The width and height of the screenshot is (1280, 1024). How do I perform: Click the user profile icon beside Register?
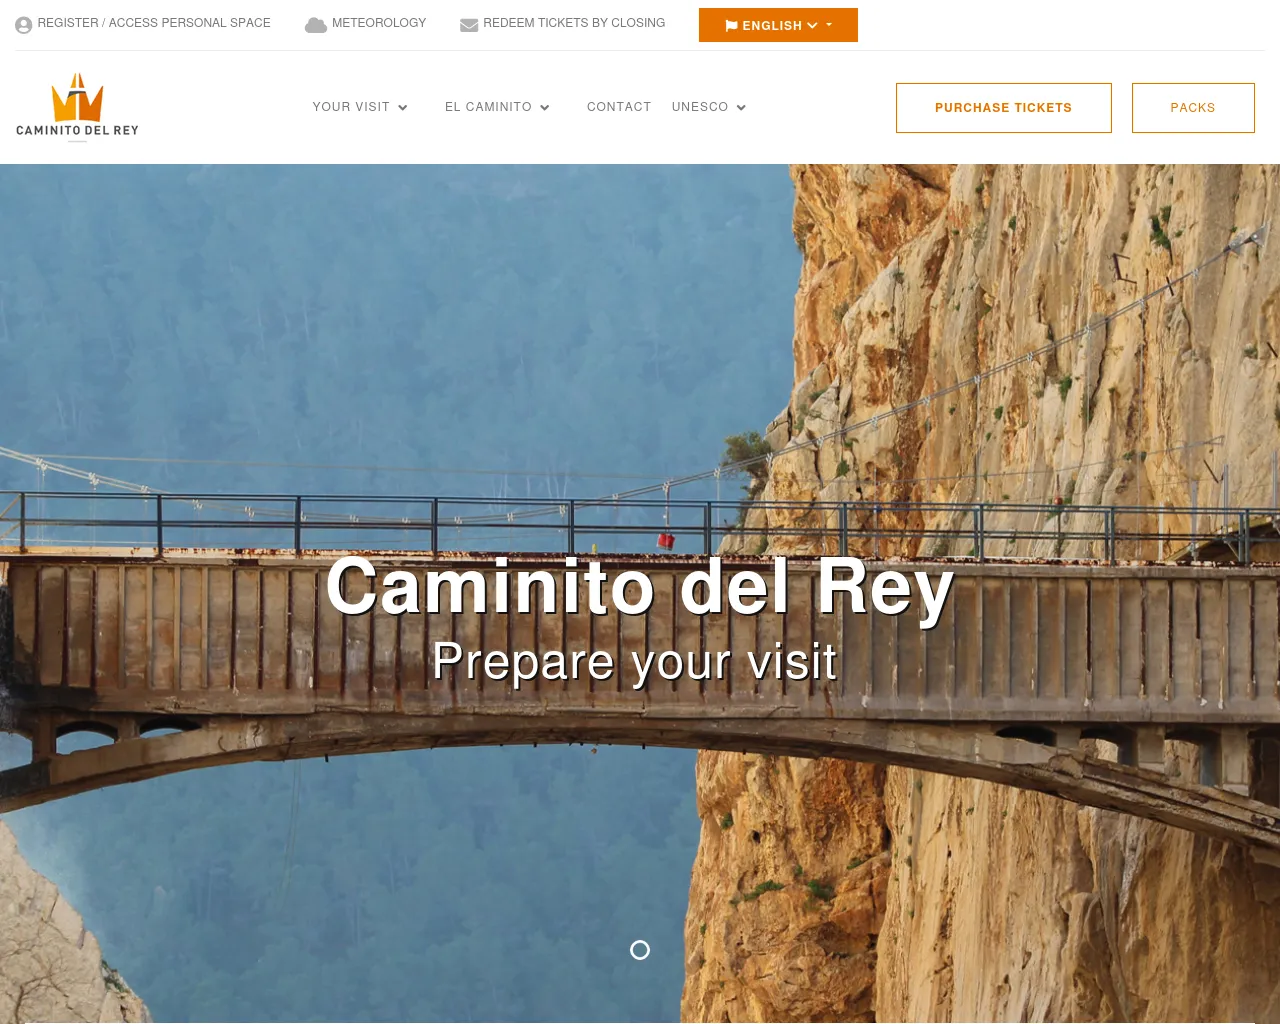pyautogui.click(x=24, y=25)
